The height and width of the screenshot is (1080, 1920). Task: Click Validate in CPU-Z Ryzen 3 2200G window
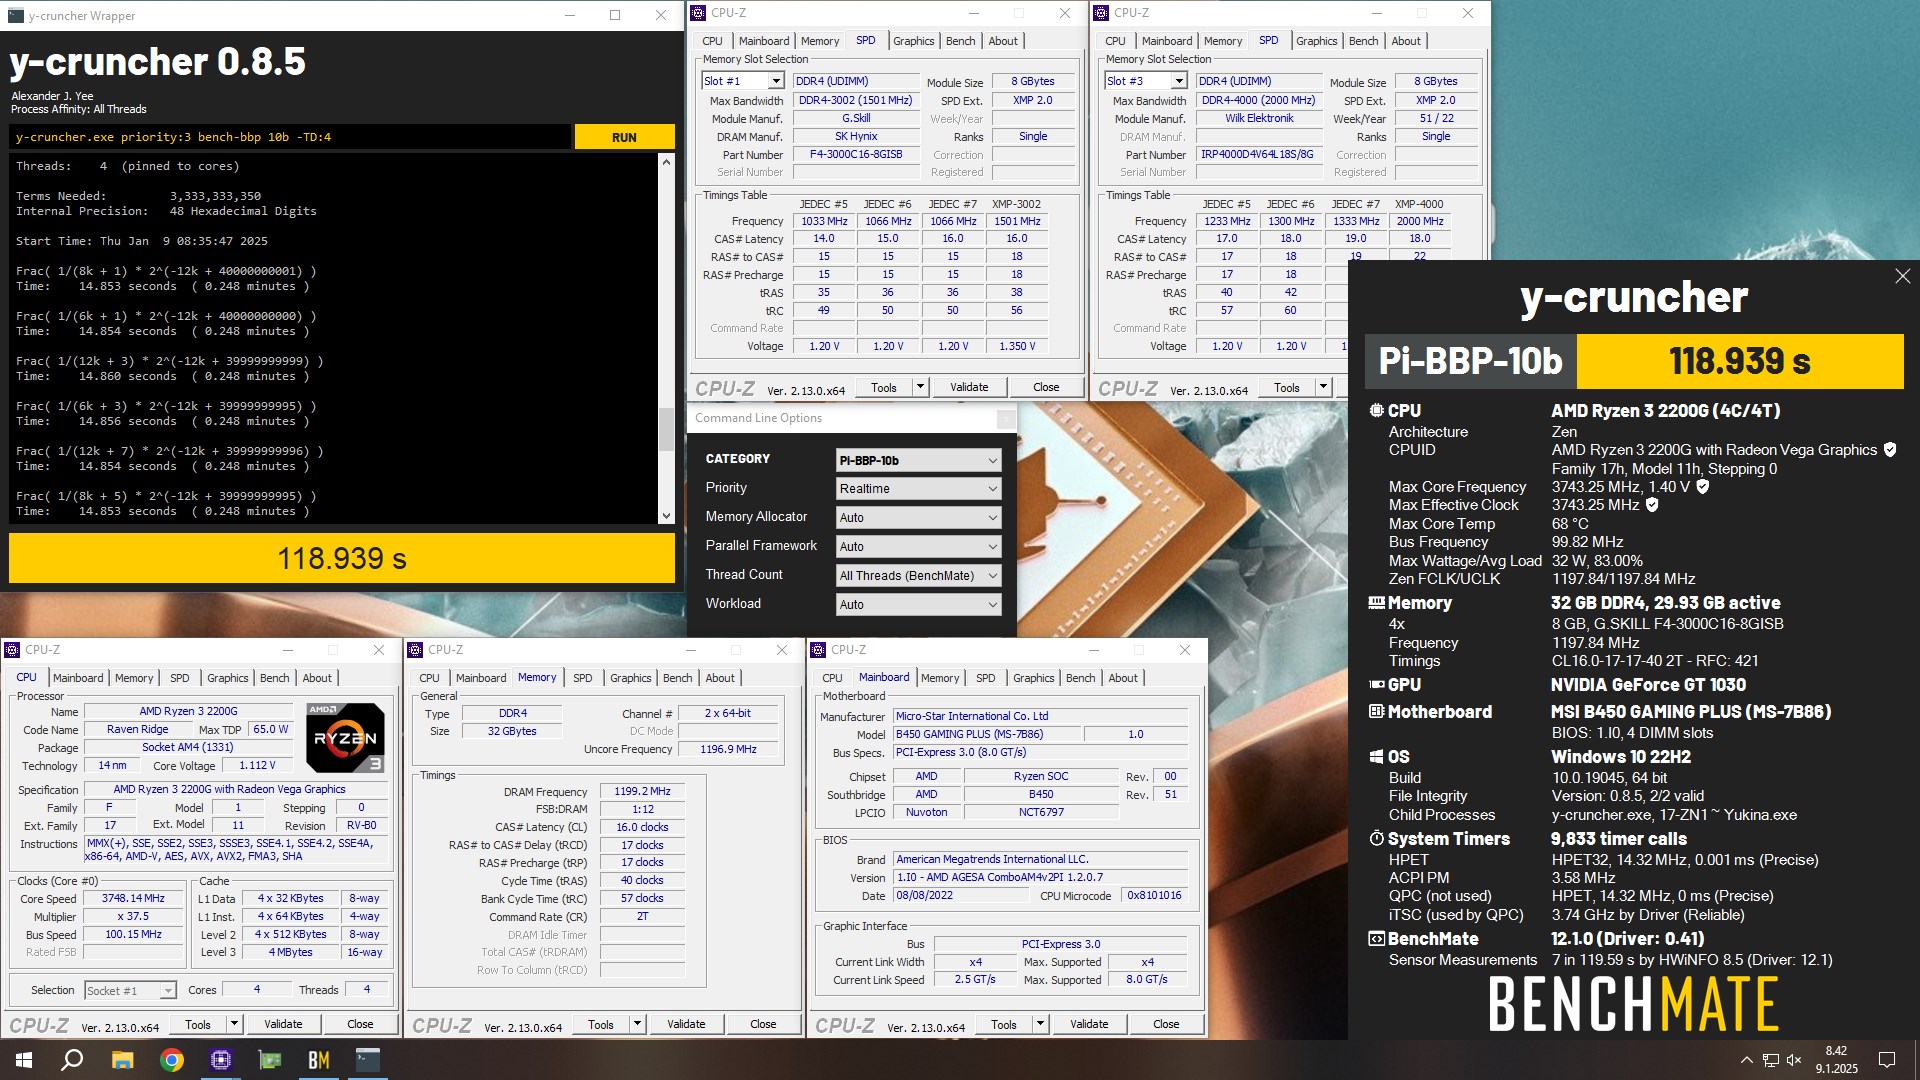(283, 1024)
